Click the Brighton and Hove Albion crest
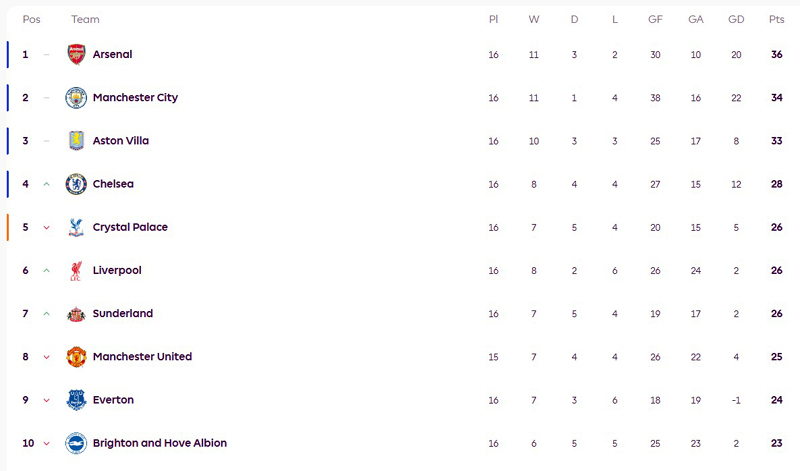The image size is (800, 471). (76, 443)
